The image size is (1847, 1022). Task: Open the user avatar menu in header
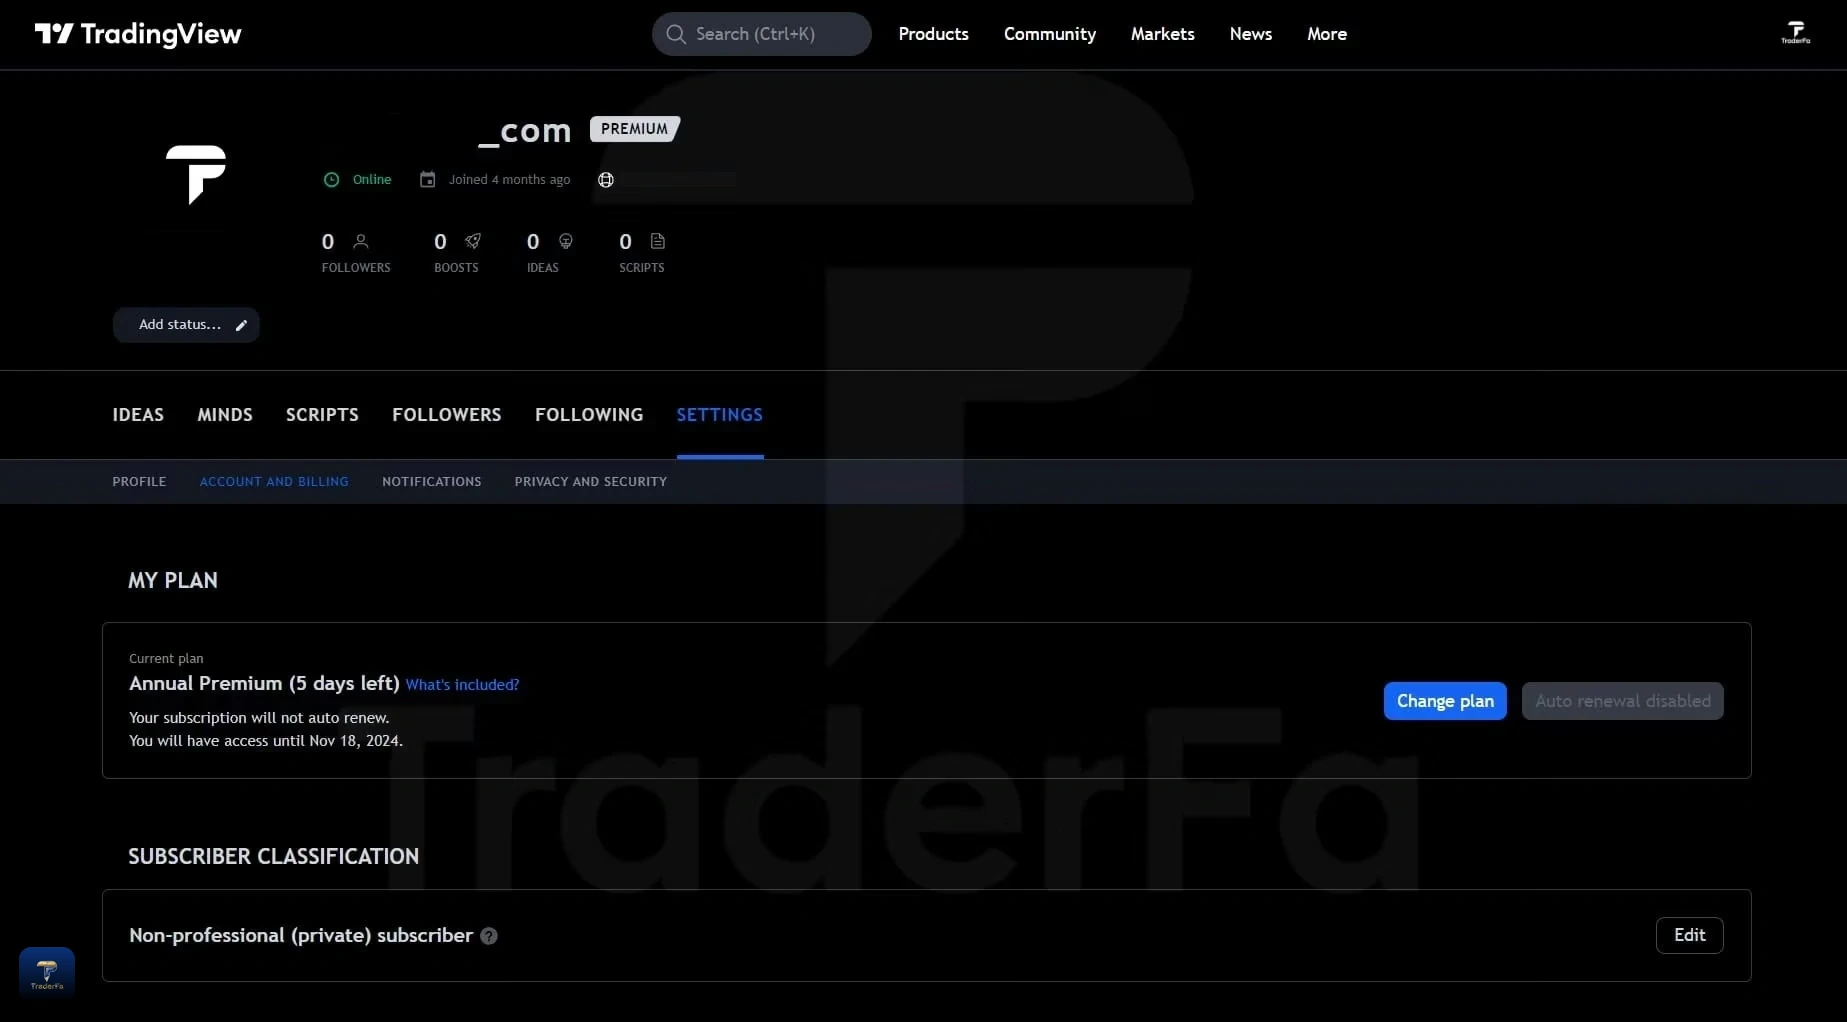click(x=1795, y=33)
